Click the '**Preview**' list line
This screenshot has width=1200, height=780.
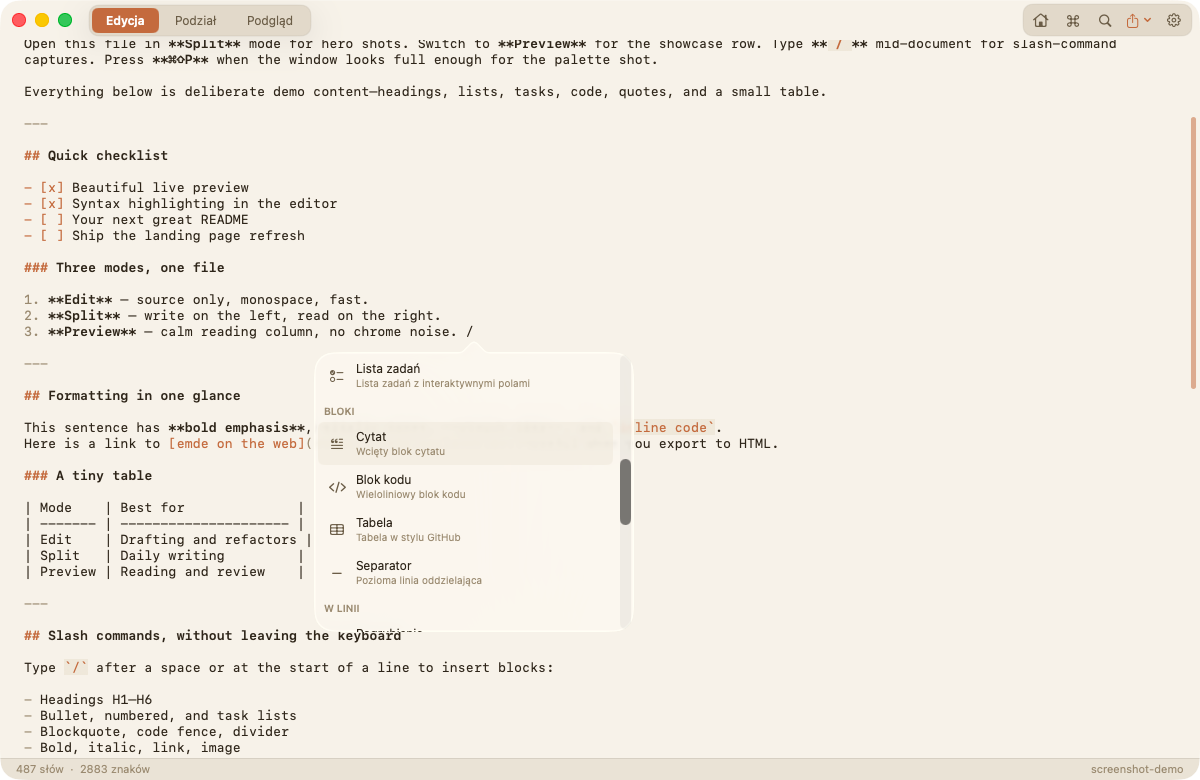(x=248, y=331)
